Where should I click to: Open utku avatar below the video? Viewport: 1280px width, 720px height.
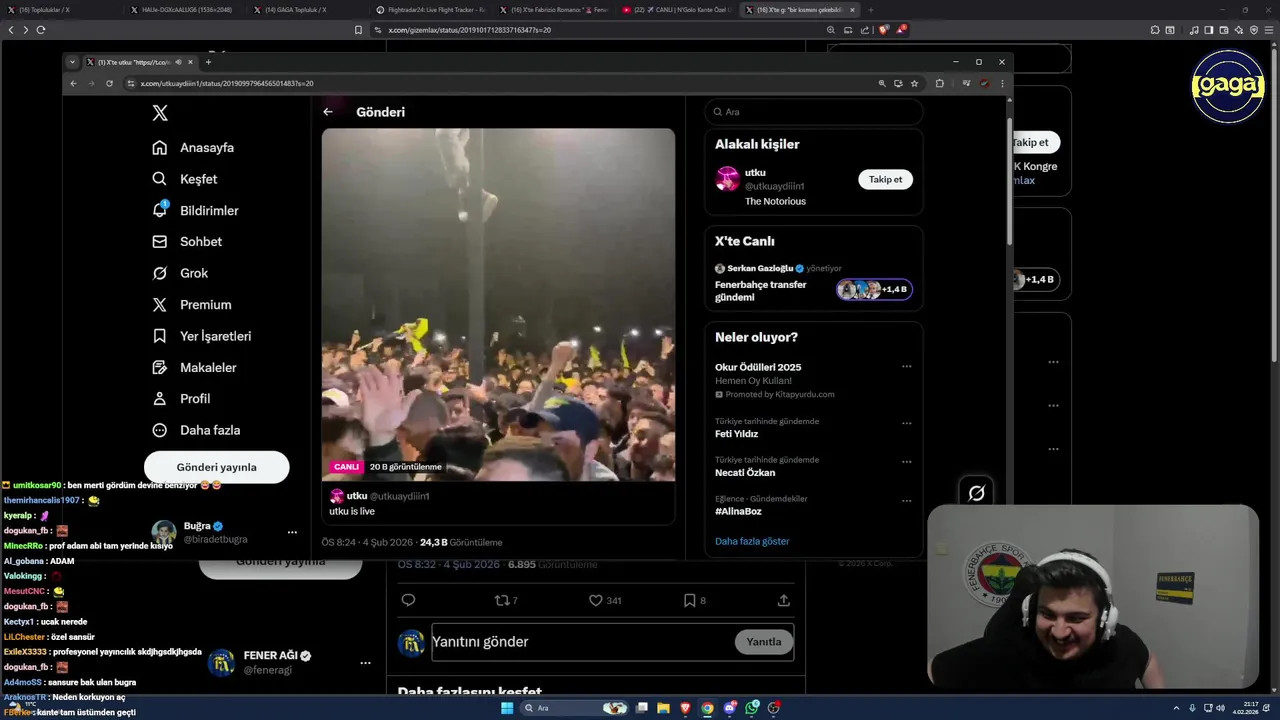337,496
